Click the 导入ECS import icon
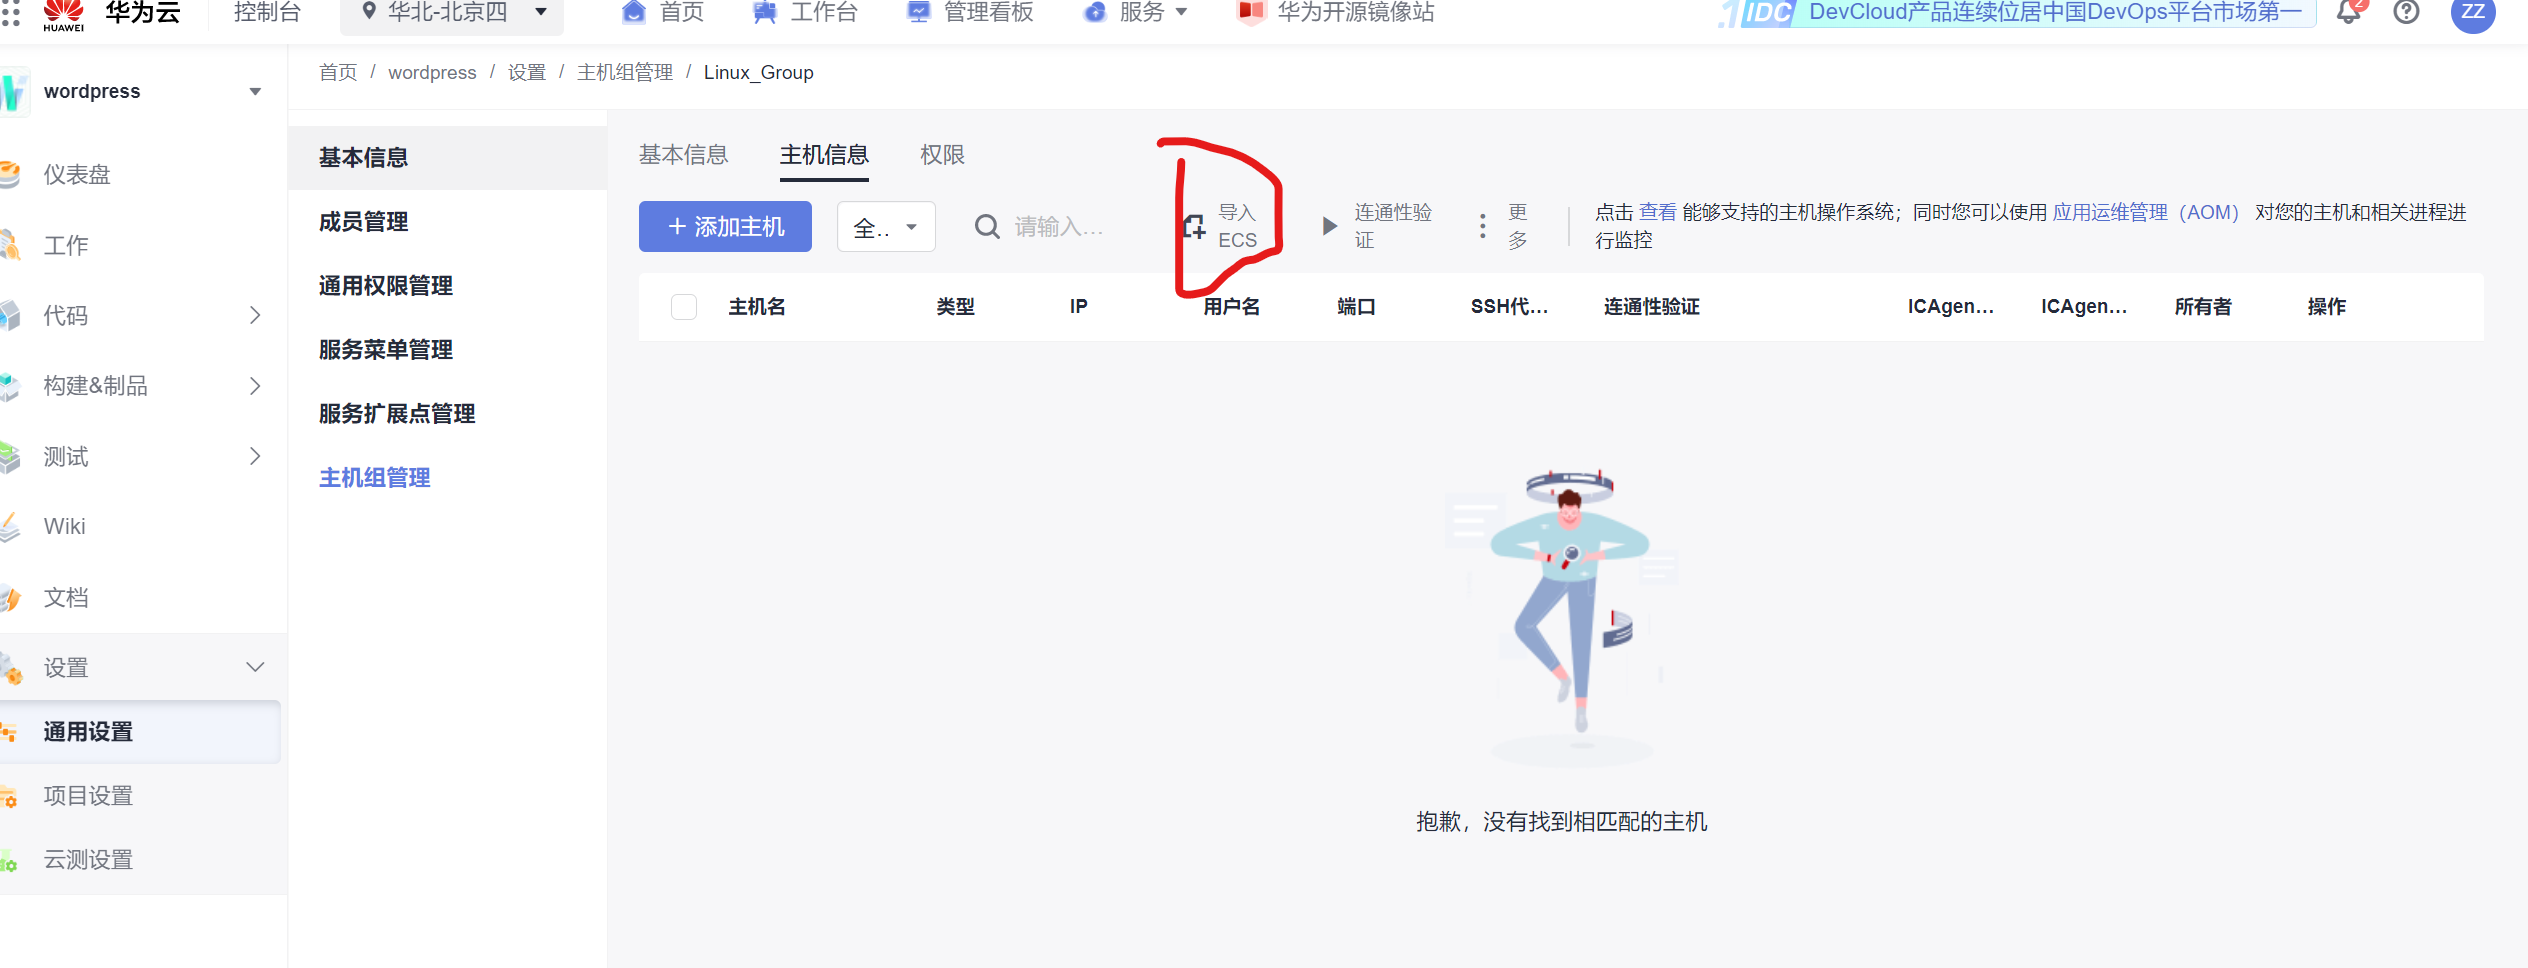 1194,227
